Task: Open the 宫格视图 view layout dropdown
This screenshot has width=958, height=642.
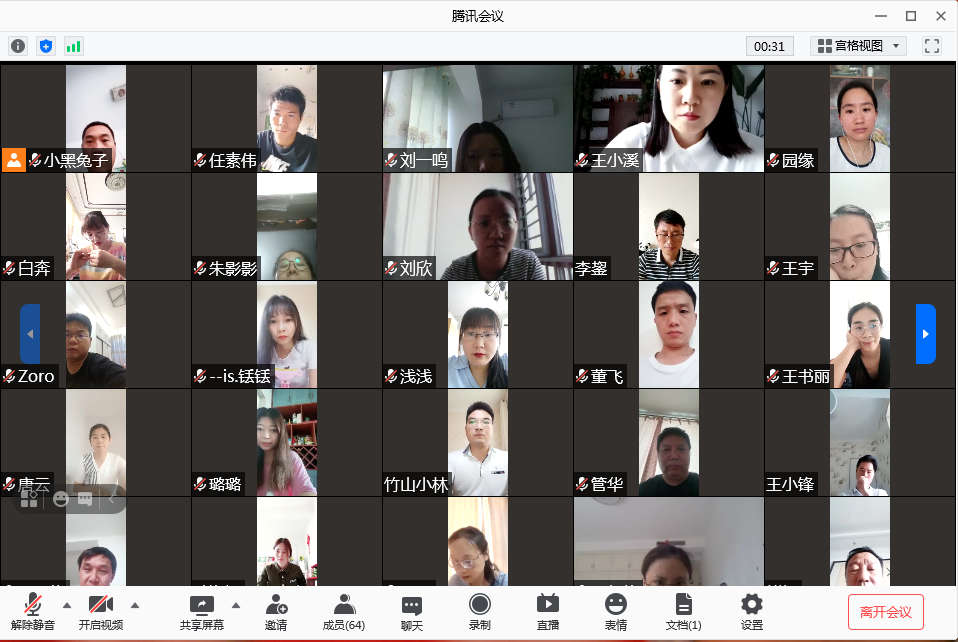Action: 857,46
